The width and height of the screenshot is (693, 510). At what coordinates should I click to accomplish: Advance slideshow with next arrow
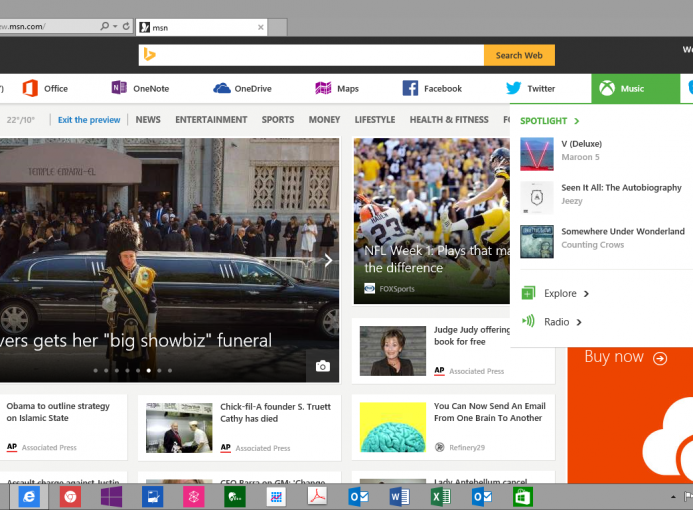(328, 260)
